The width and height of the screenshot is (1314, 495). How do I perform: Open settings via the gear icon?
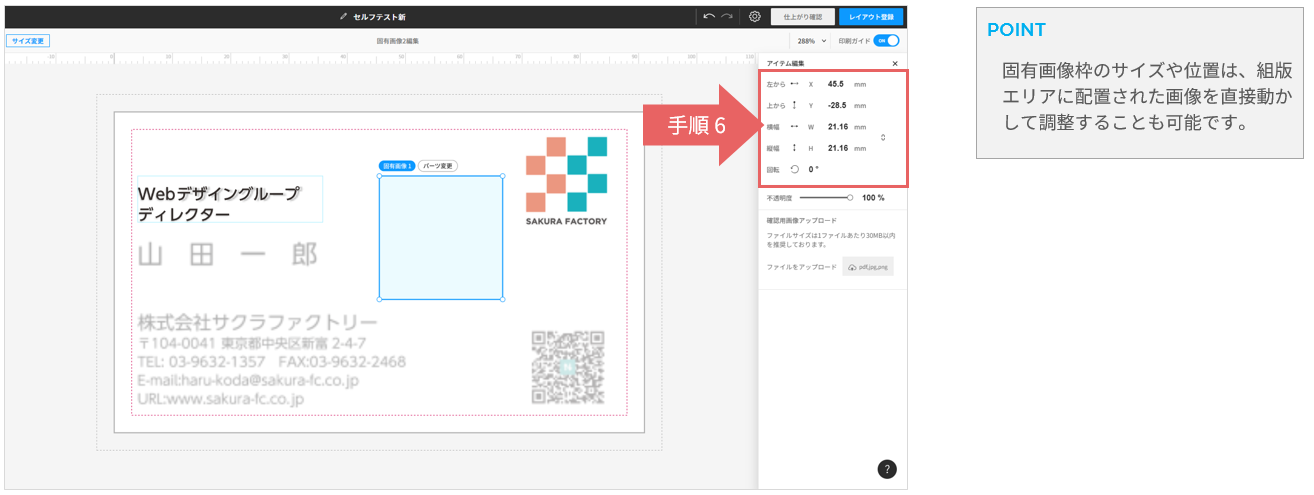(755, 17)
